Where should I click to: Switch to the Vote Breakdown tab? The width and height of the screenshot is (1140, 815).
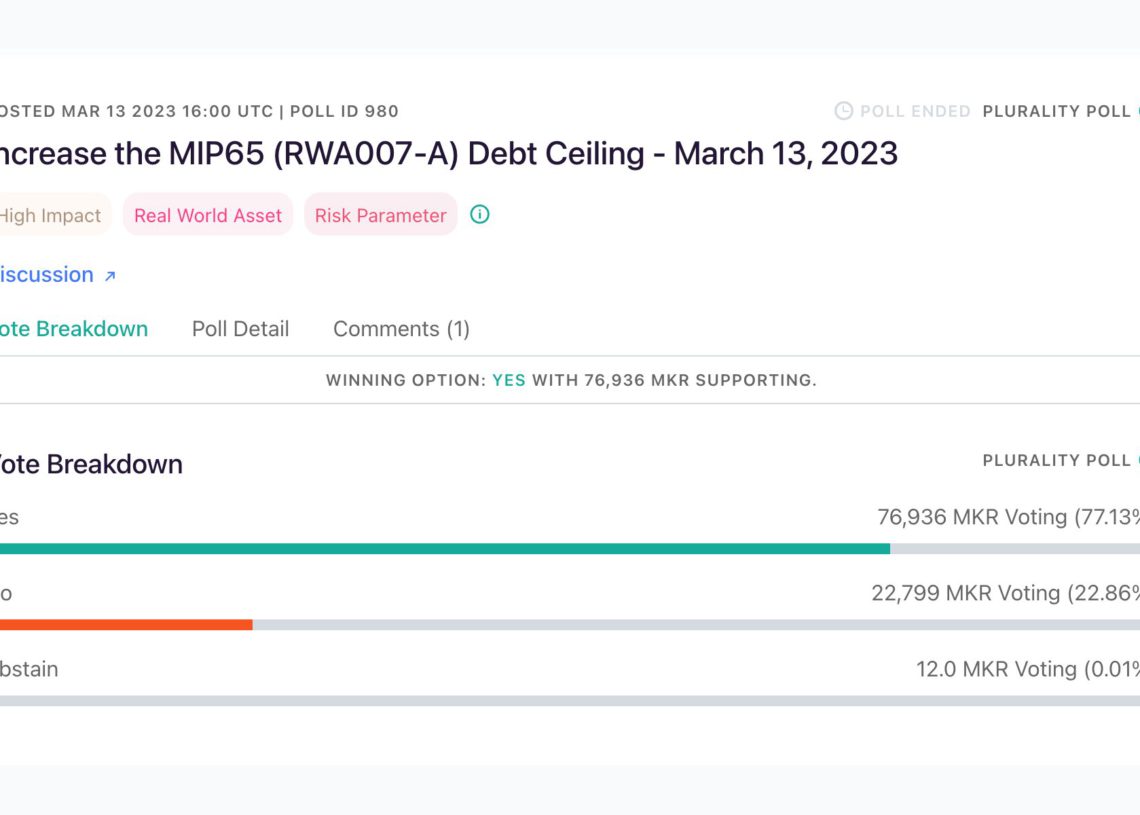(73, 329)
